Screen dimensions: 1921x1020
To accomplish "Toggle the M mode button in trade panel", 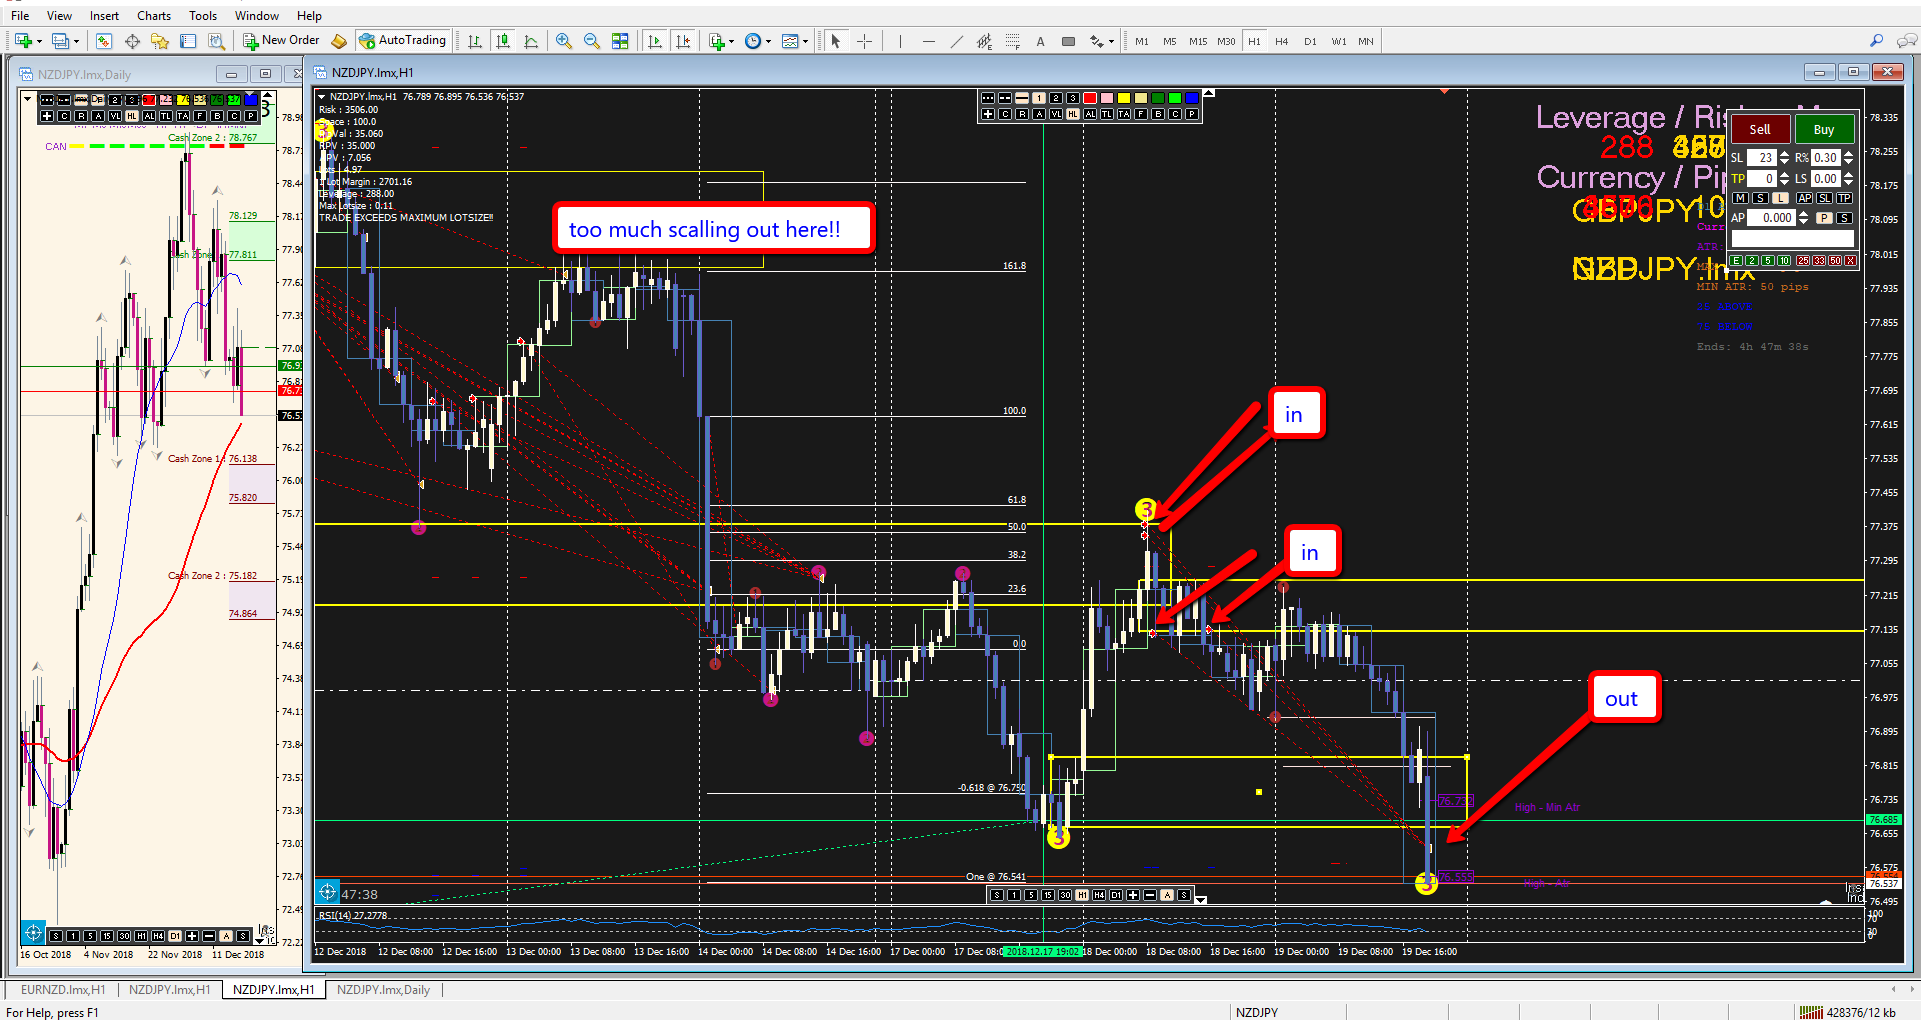I will pos(1740,198).
